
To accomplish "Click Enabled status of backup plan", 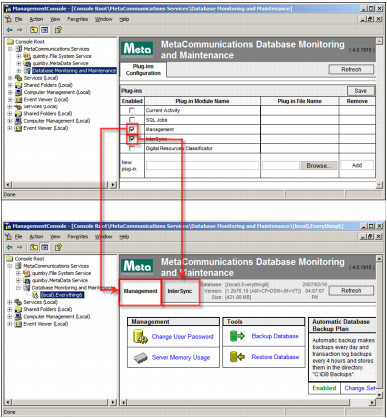I will point(324,388).
